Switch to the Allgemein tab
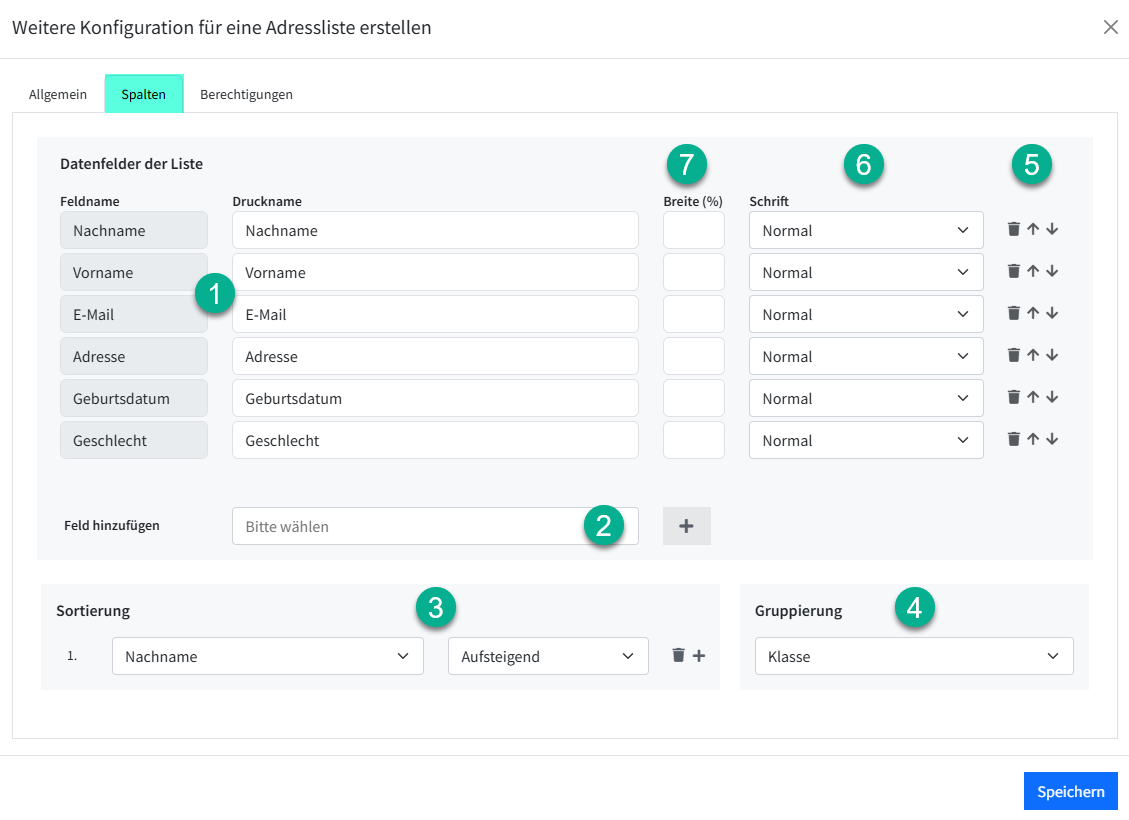The width and height of the screenshot is (1129, 820). 58,95
